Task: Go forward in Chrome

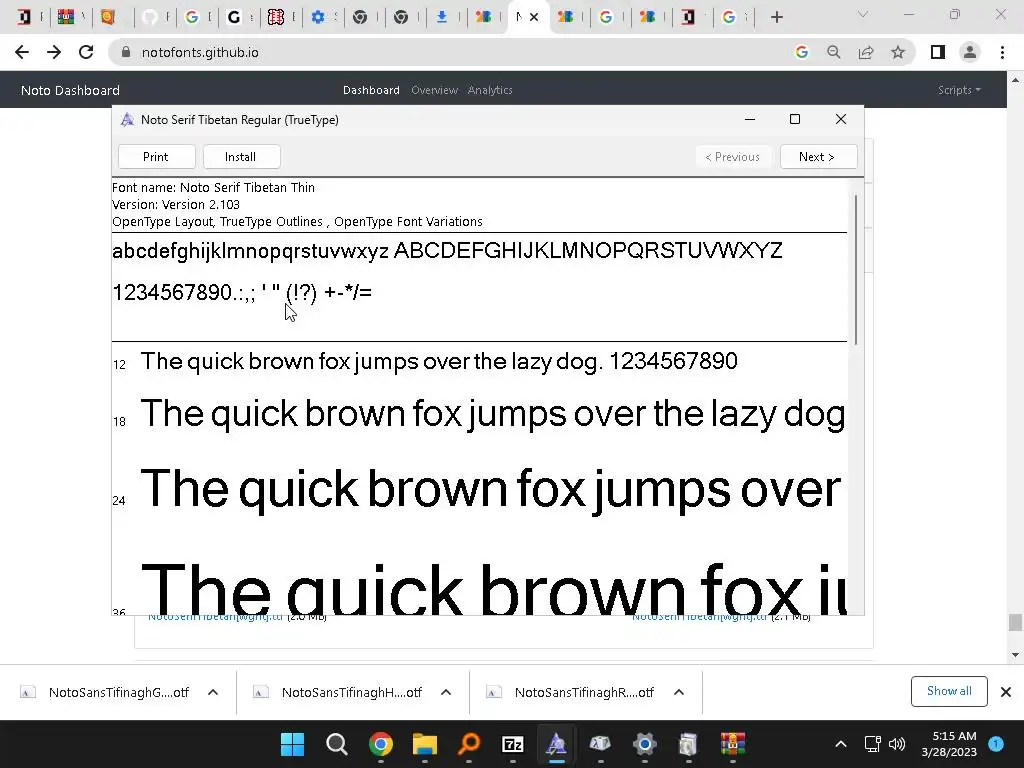Action: [54, 52]
